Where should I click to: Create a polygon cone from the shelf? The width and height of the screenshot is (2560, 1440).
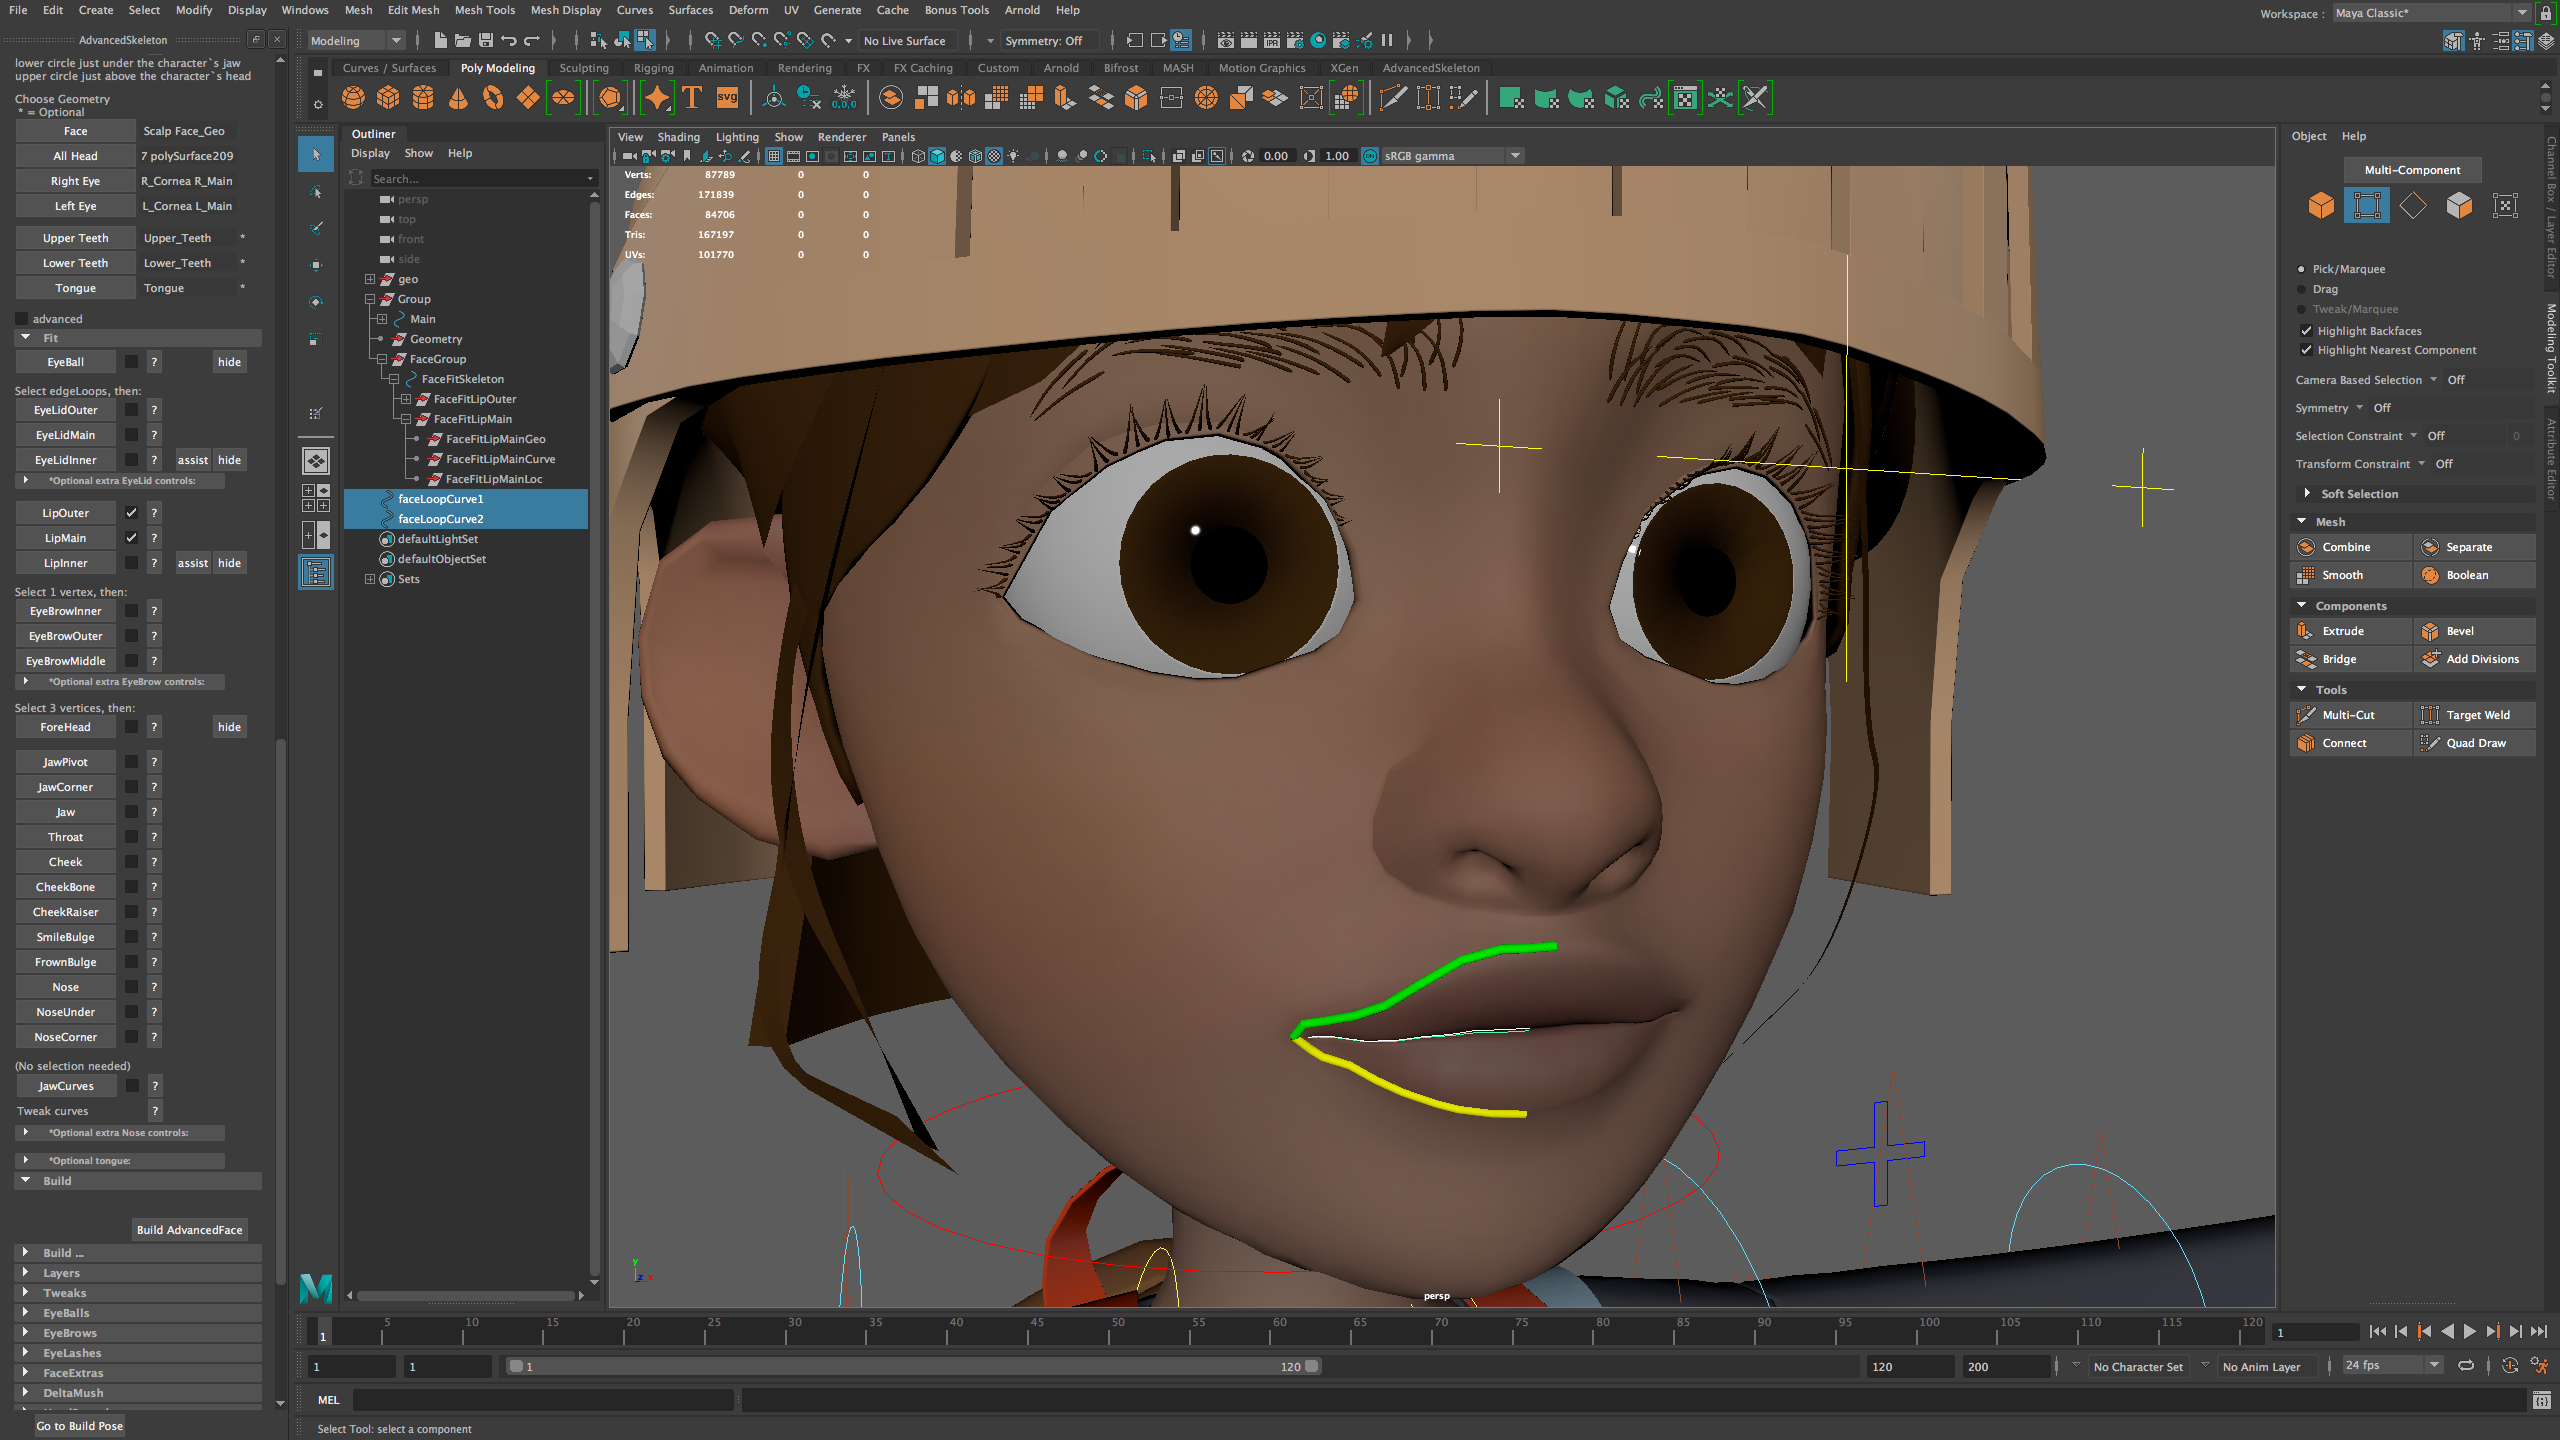(458, 98)
